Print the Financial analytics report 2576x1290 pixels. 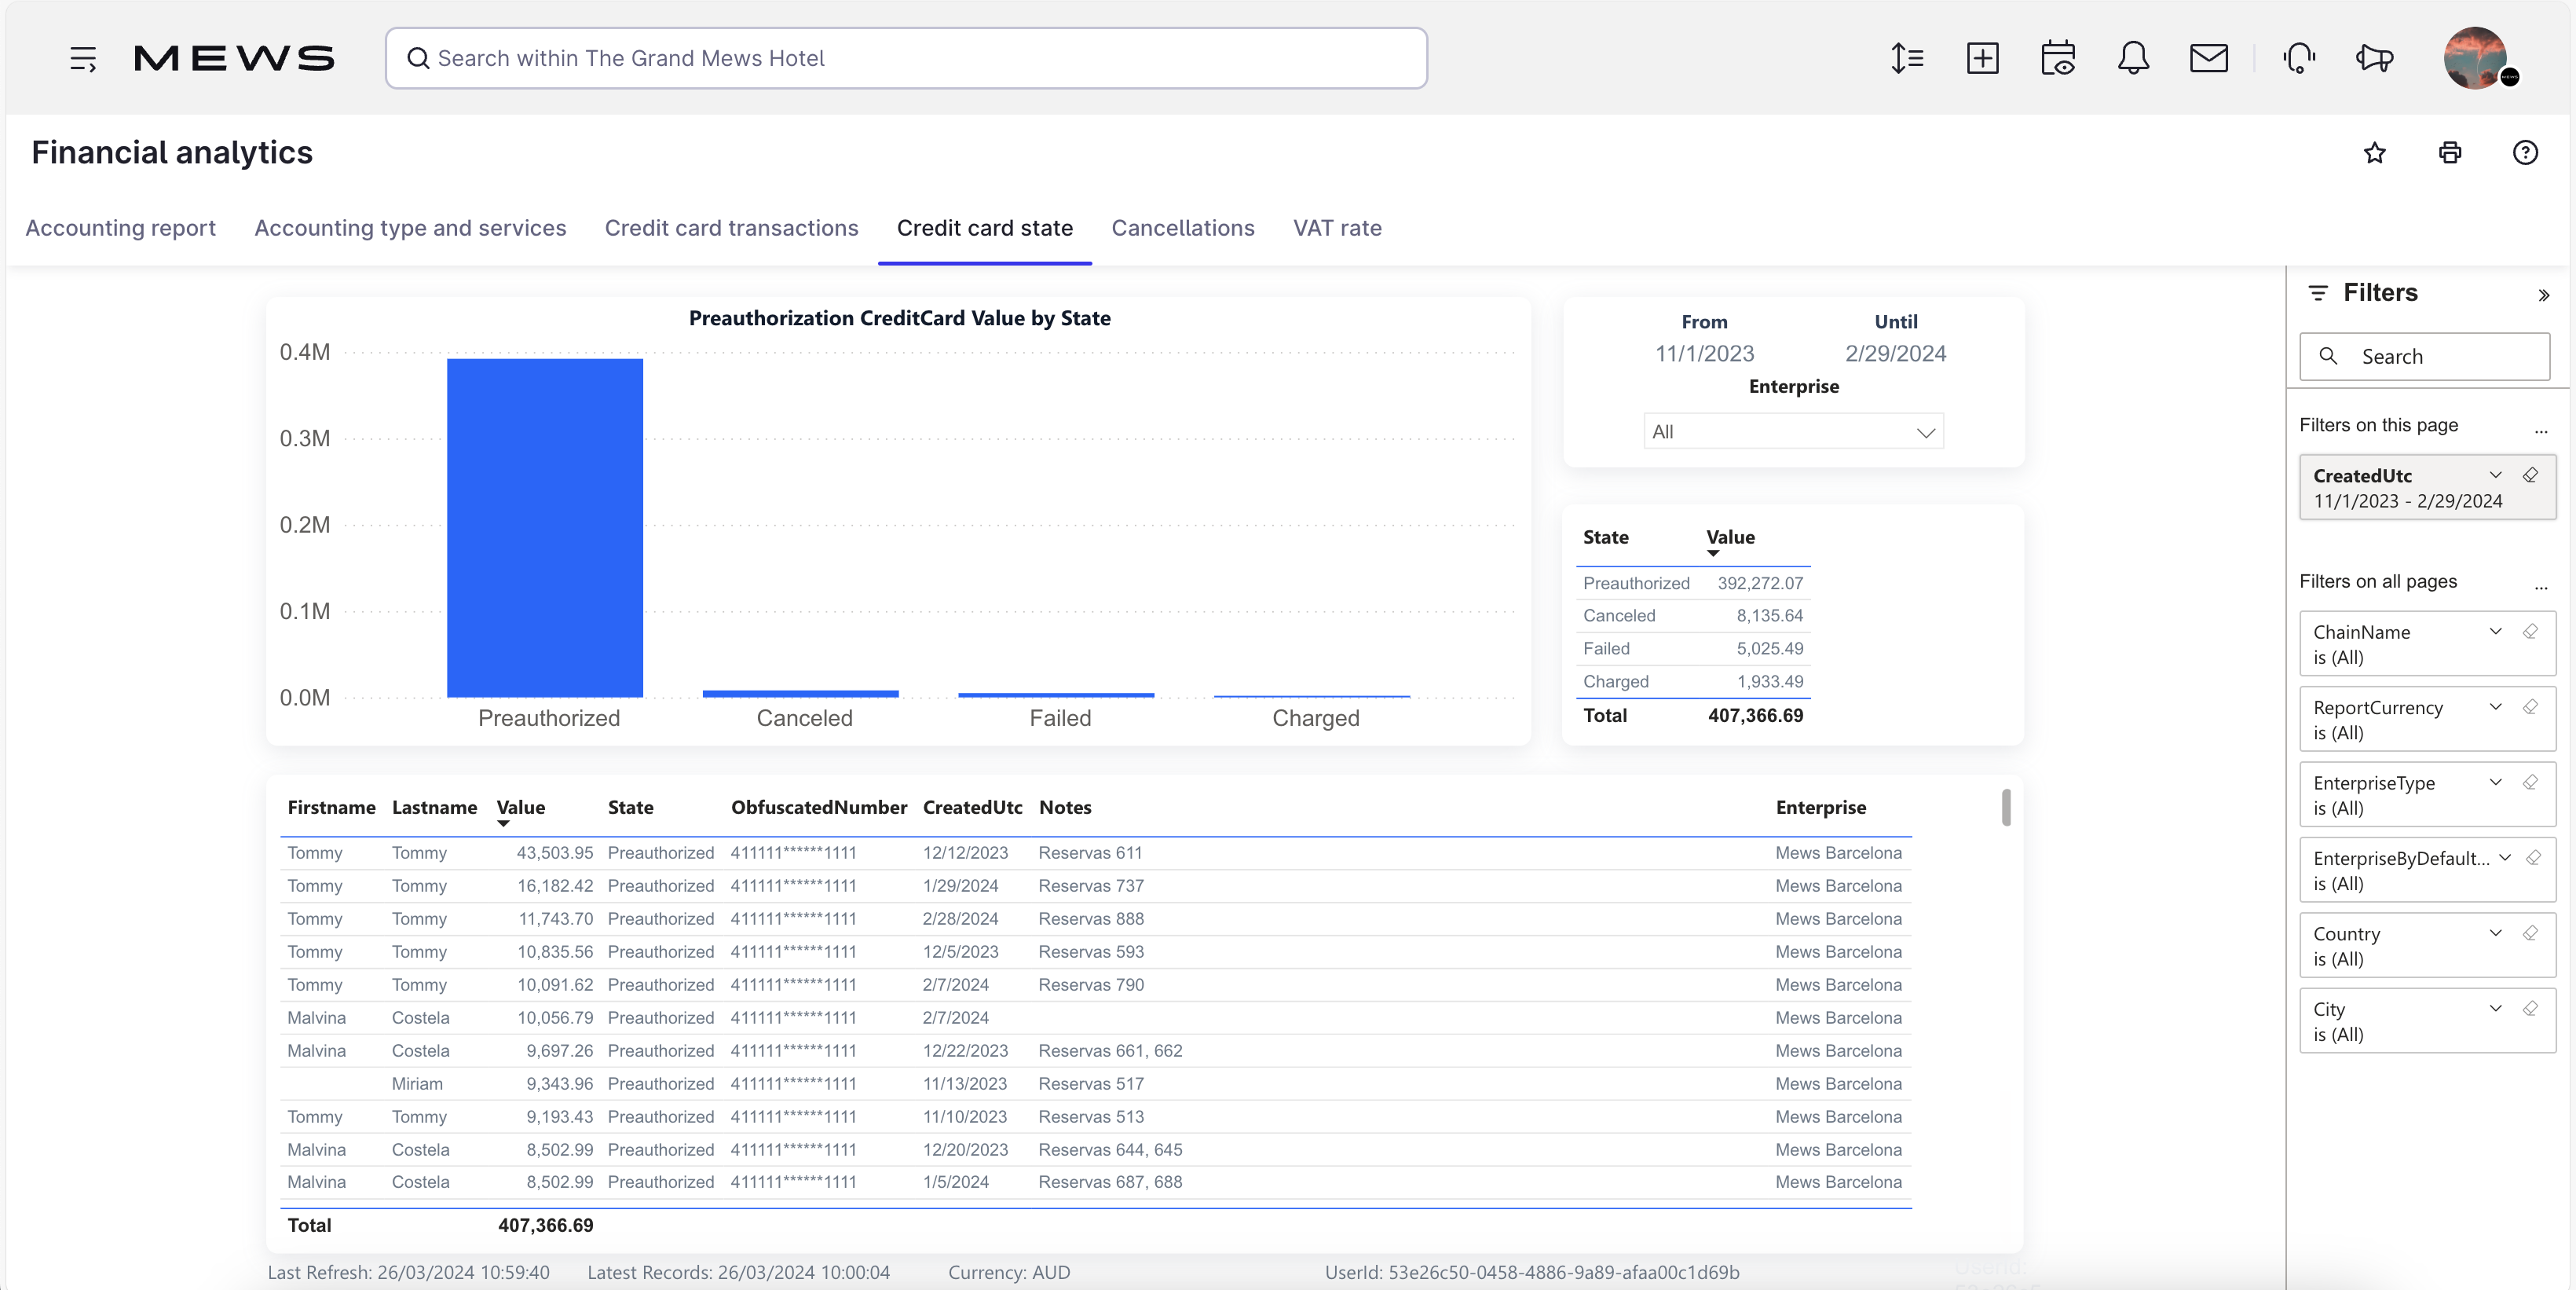(x=2450, y=153)
